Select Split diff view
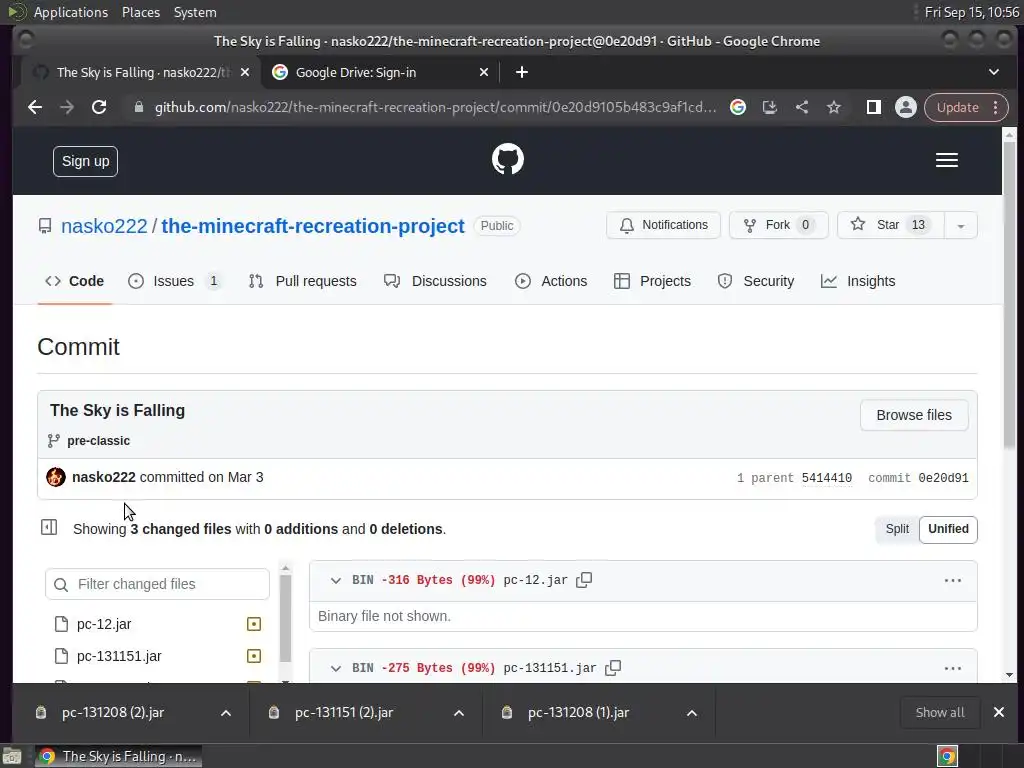The width and height of the screenshot is (1024, 768). pos(897,529)
